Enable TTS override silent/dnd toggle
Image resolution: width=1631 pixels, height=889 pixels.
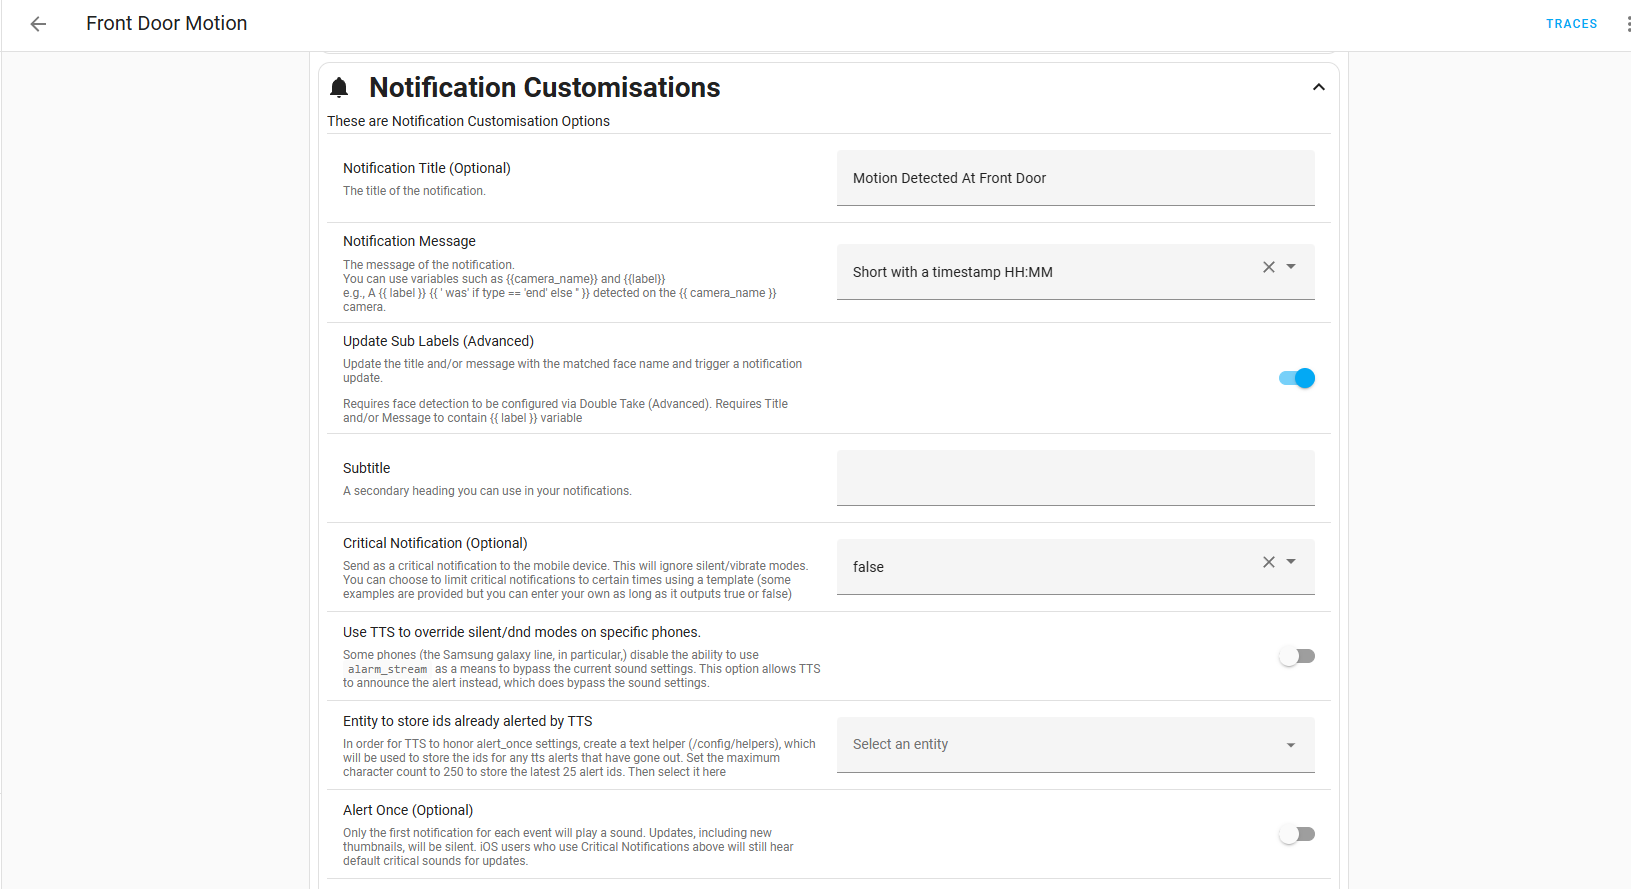pos(1297,656)
